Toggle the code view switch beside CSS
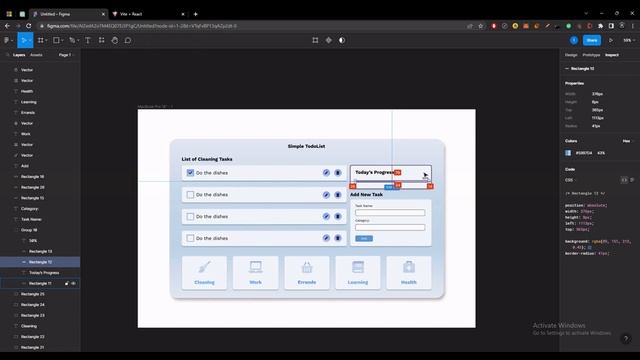Viewport: 640px width, 360px height. pos(624,180)
